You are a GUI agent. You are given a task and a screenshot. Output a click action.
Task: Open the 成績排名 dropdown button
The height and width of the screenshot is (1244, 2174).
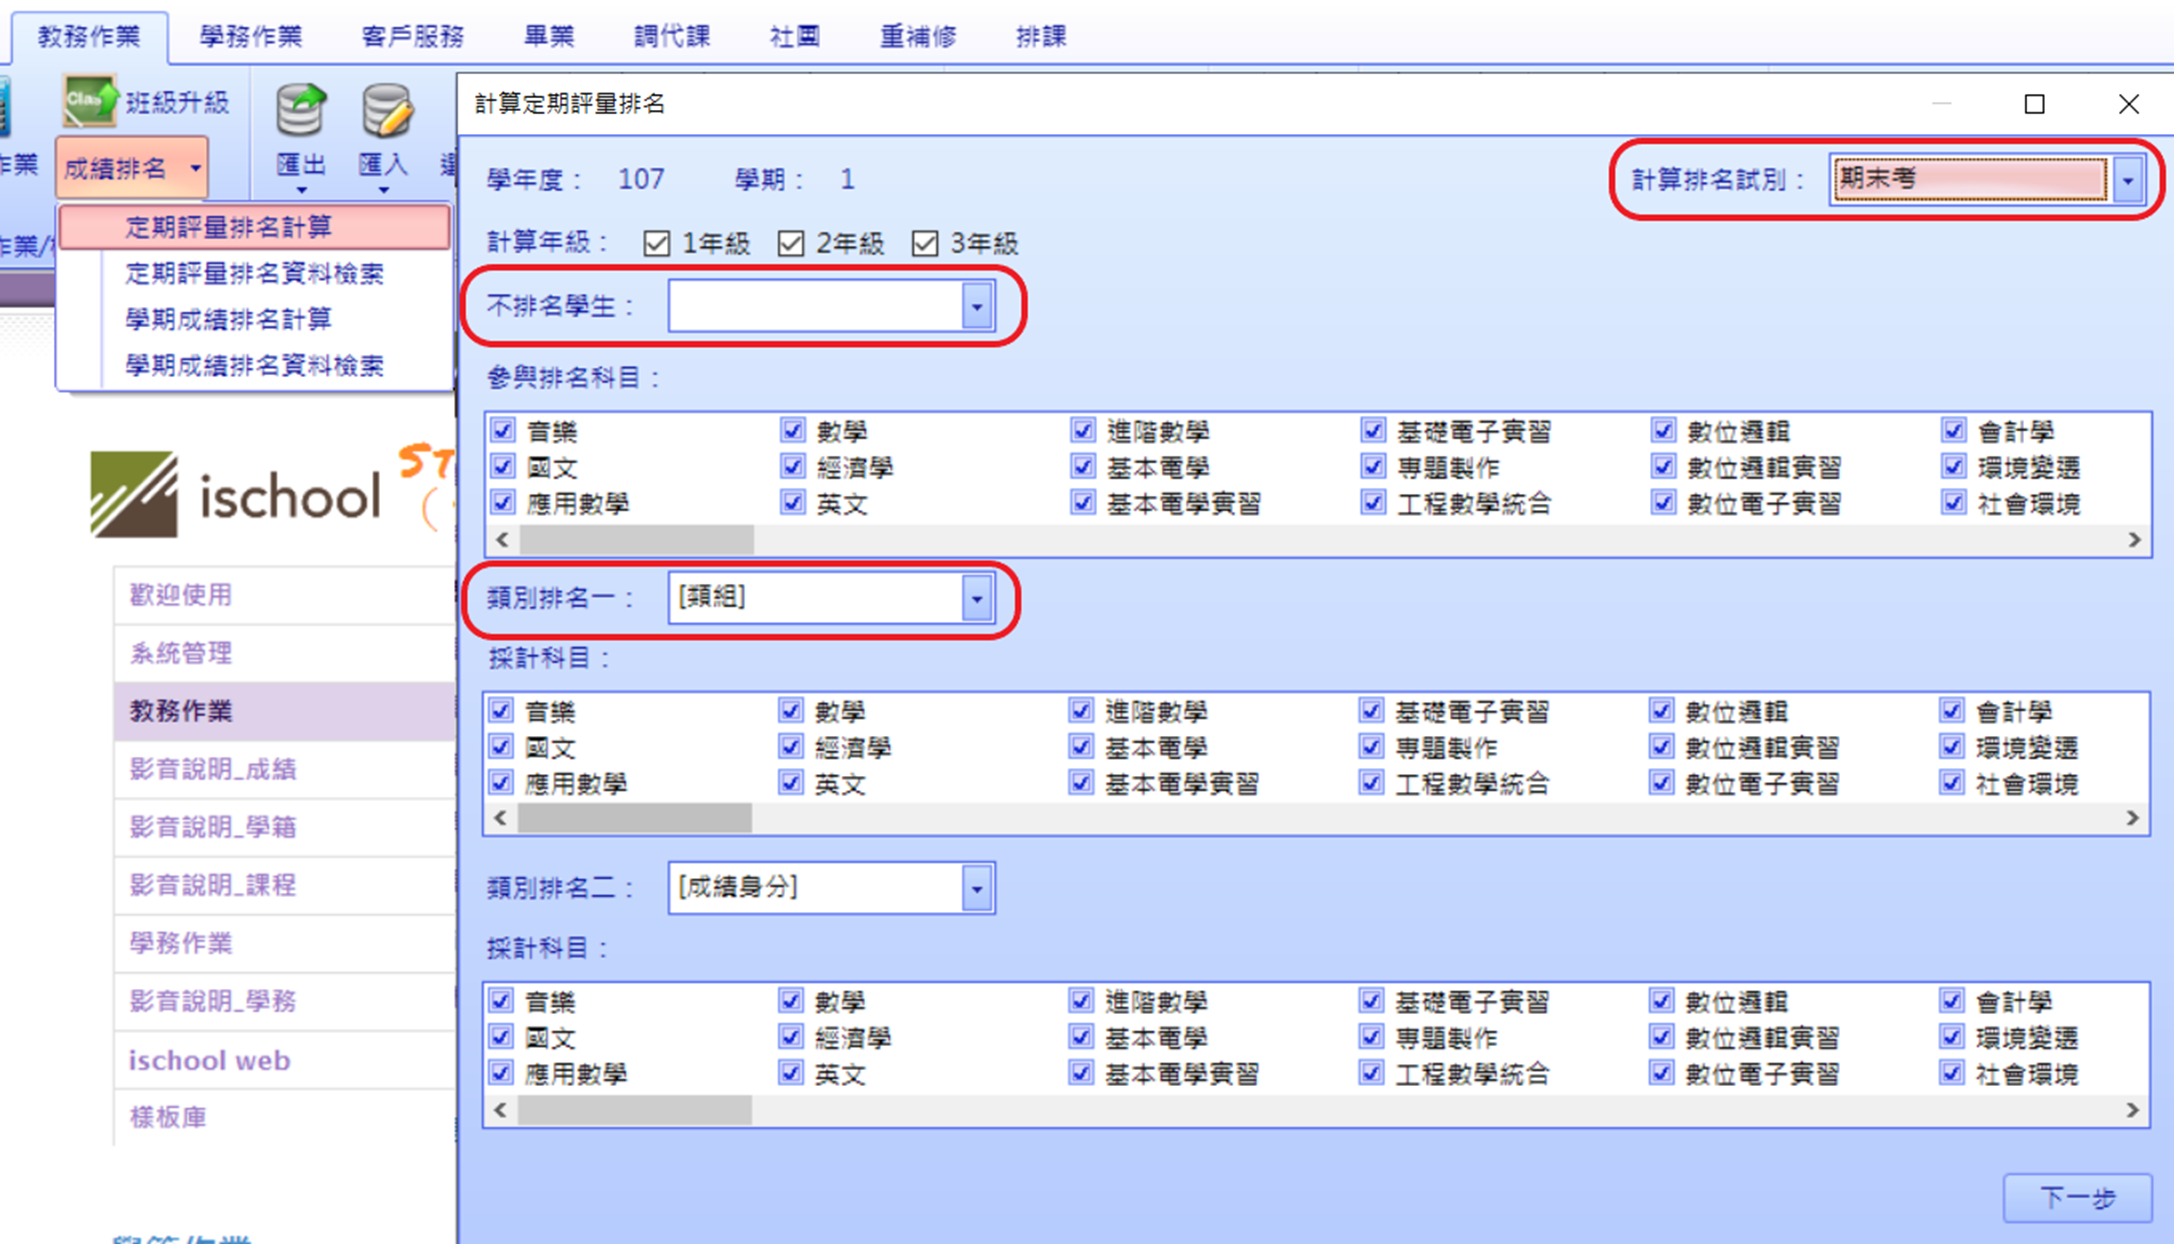pos(132,168)
